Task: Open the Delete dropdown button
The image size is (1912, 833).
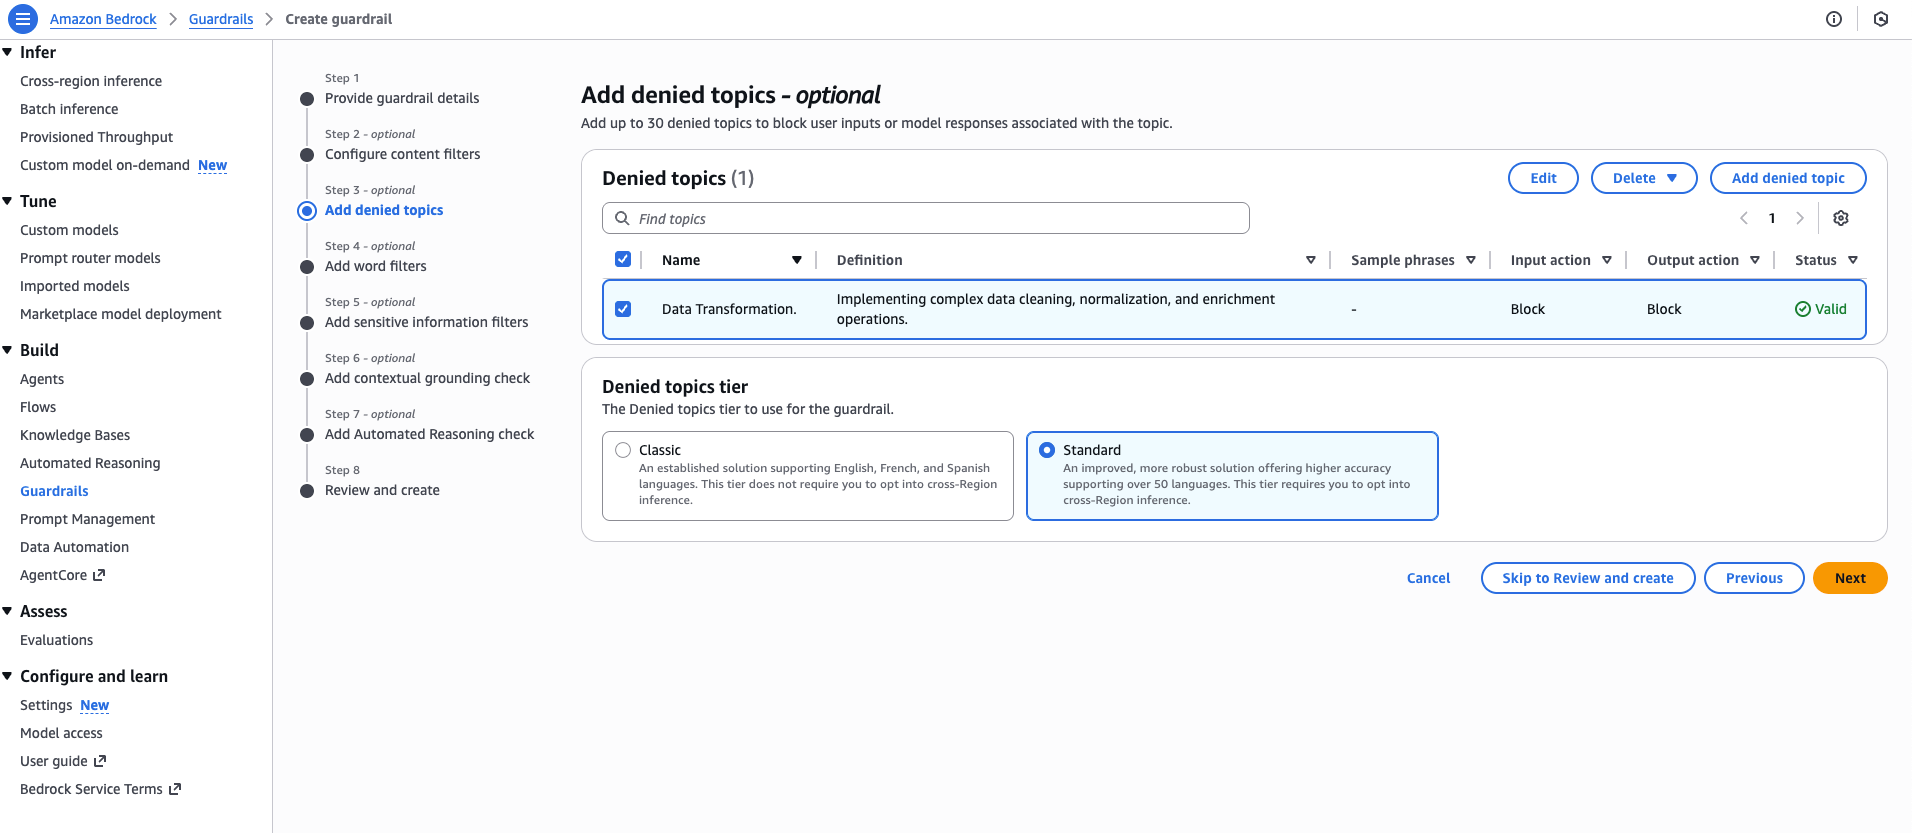Action: [x=1643, y=178]
